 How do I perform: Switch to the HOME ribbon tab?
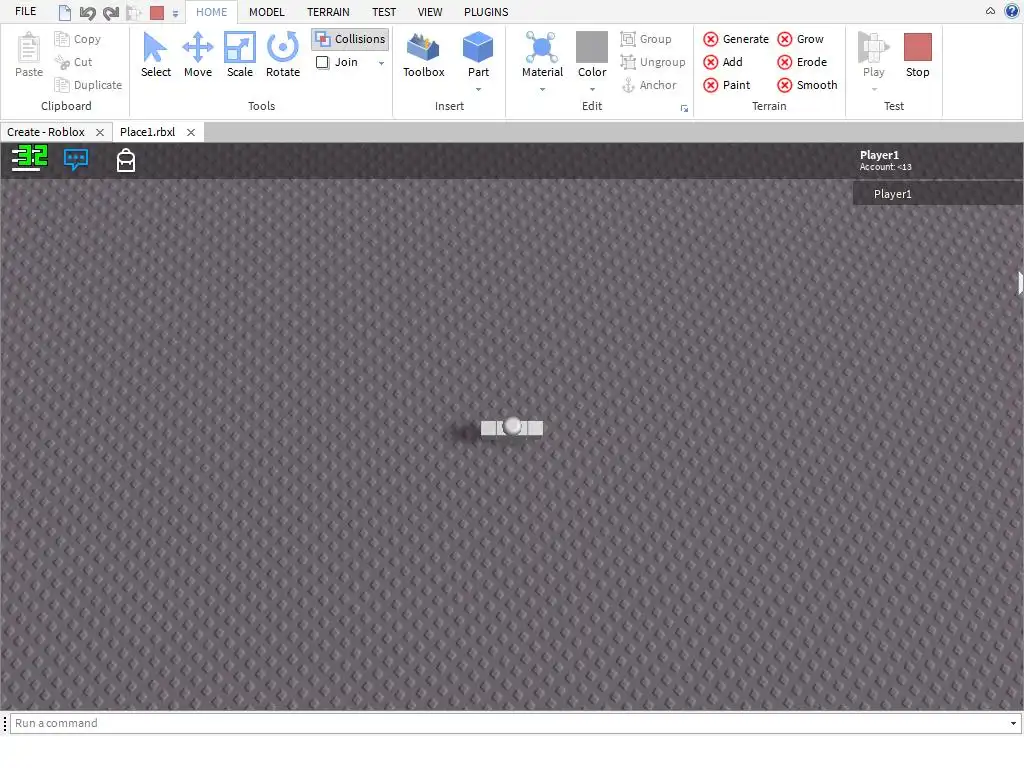tap(212, 12)
